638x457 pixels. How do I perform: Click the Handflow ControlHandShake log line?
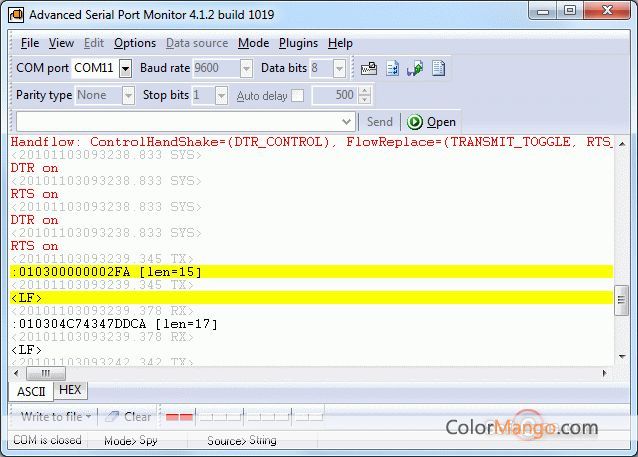311,142
